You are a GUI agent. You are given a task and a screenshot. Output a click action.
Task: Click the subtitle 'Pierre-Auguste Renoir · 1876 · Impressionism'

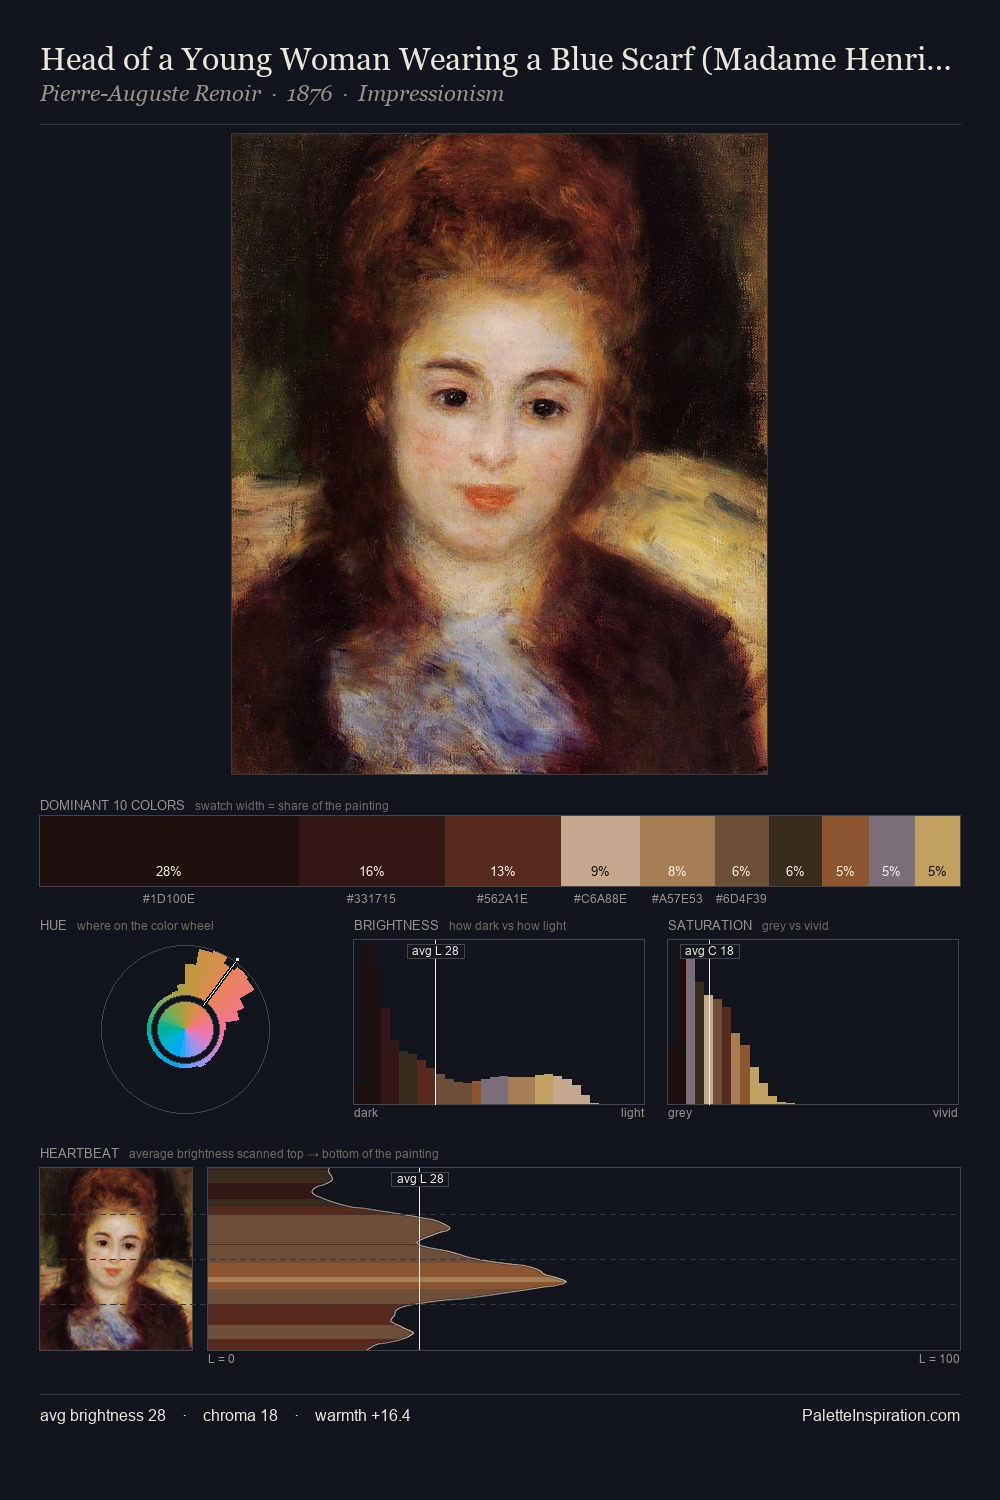point(272,94)
